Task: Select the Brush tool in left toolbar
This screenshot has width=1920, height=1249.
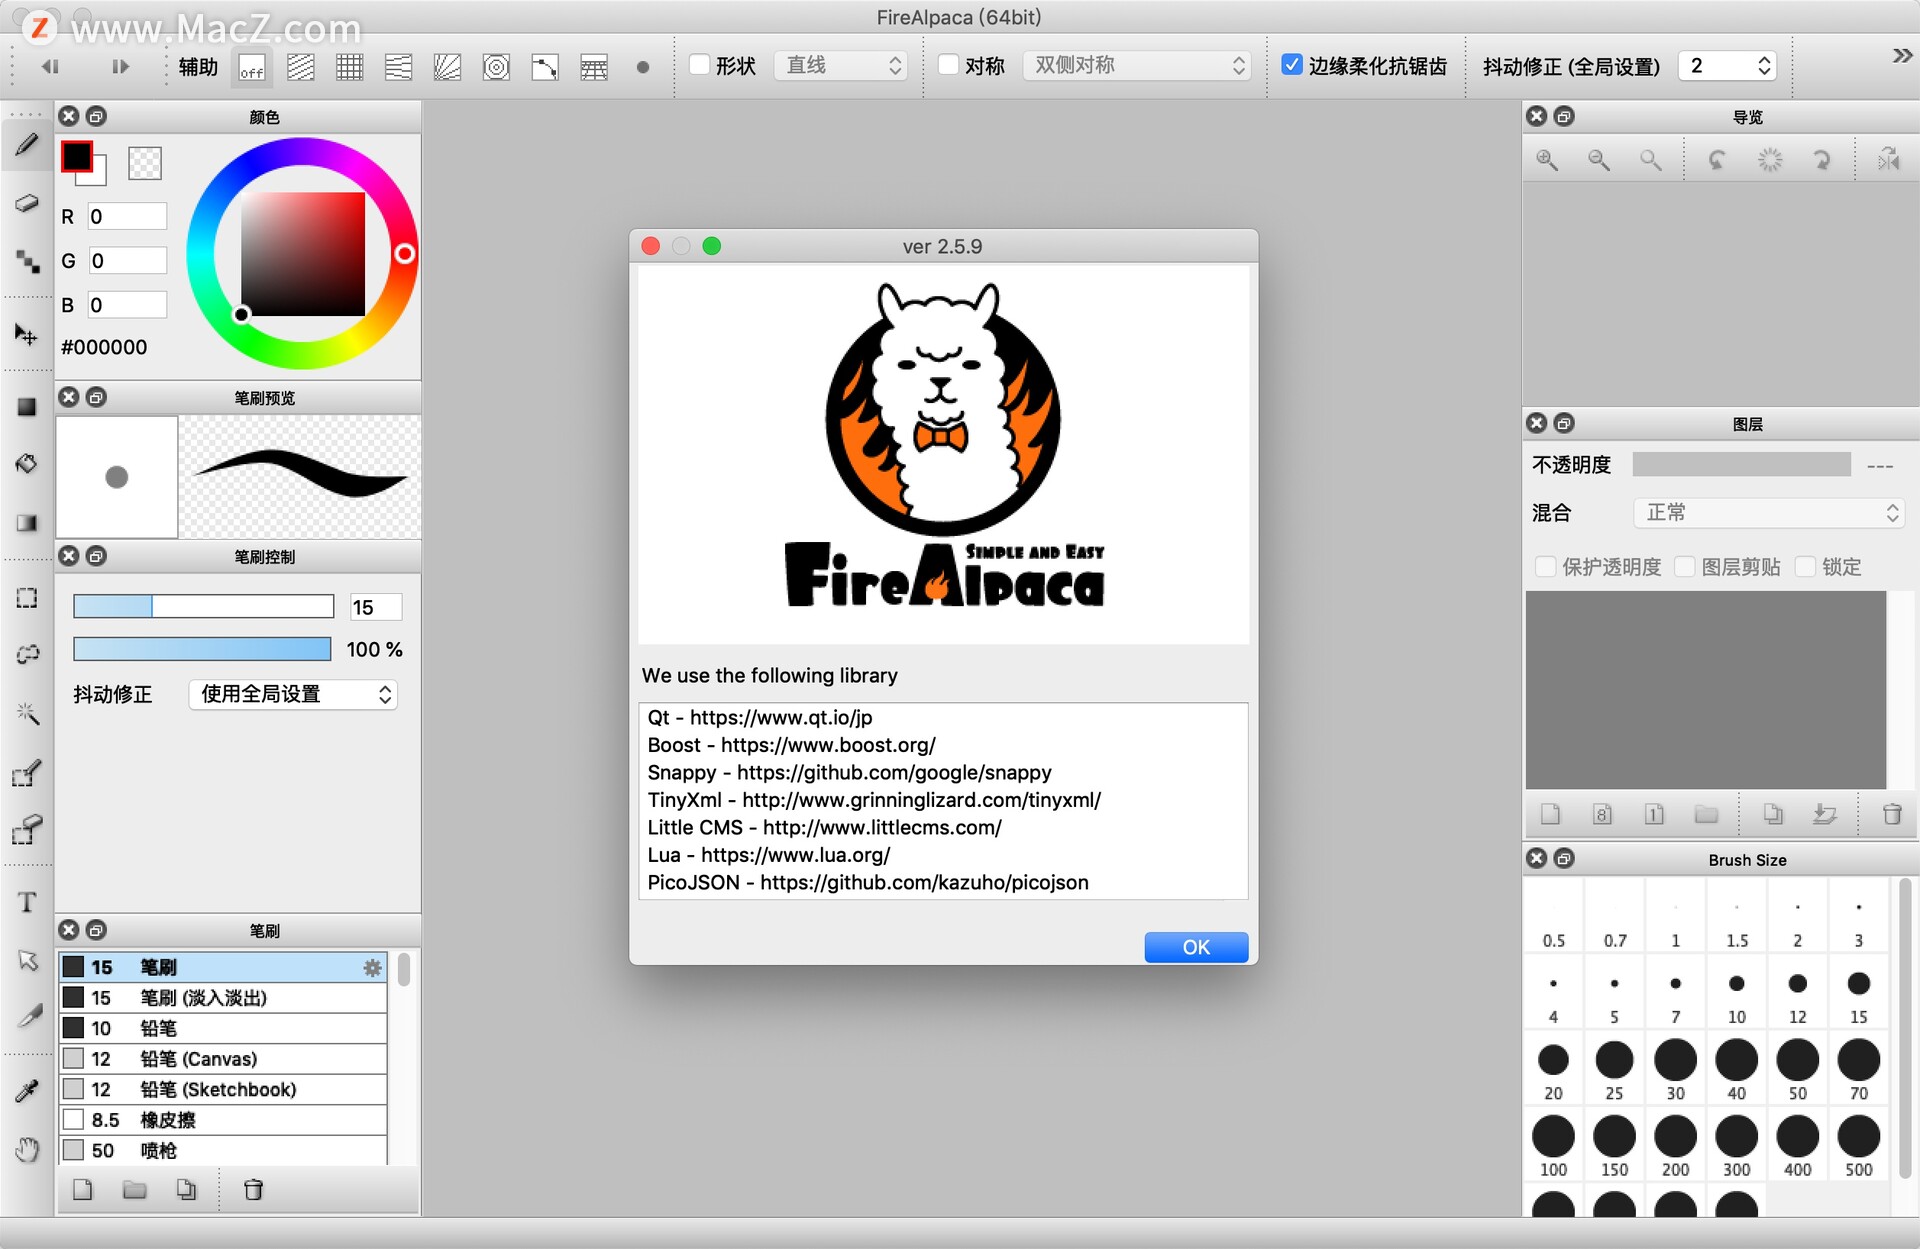Action: point(27,145)
